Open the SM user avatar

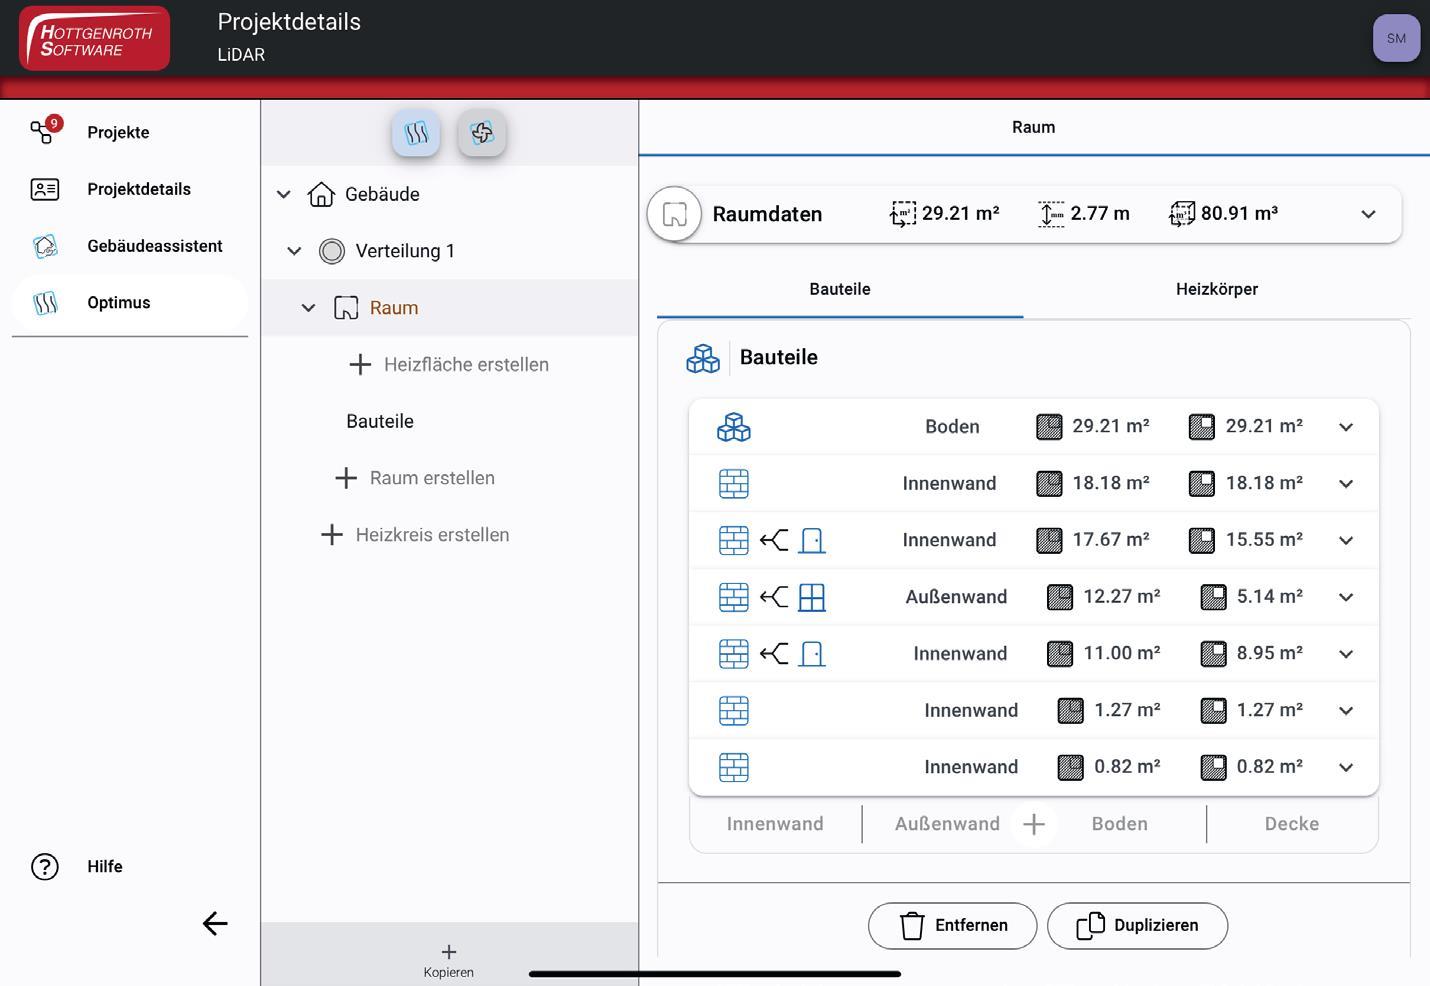click(x=1396, y=38)
